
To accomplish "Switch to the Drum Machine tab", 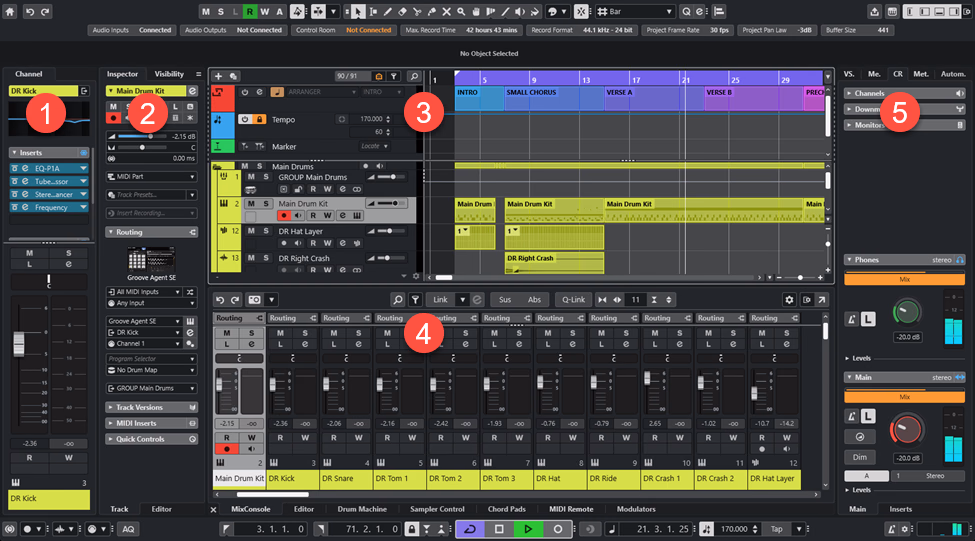I will [x=362, y=509].
